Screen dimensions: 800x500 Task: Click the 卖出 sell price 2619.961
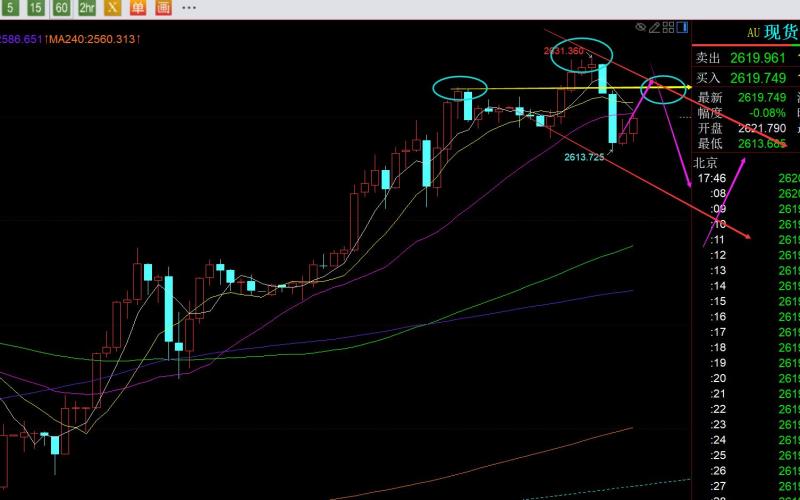point(758,58)
